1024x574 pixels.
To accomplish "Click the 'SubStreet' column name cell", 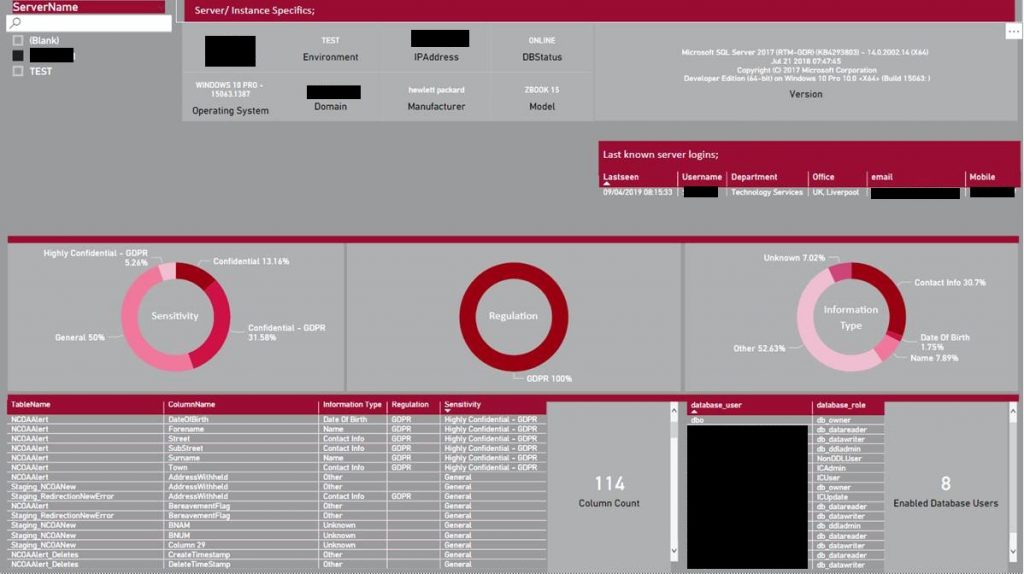I will [x=185, y=448].
